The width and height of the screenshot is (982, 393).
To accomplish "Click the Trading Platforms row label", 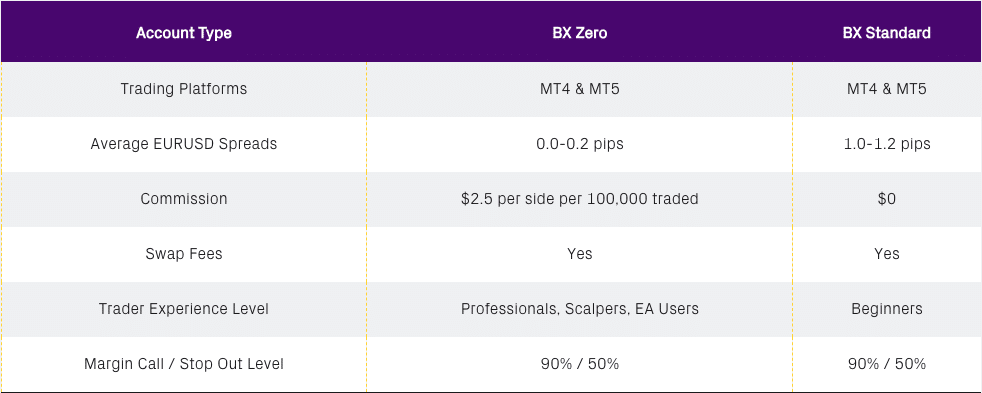I will click(x=183, y=89).
